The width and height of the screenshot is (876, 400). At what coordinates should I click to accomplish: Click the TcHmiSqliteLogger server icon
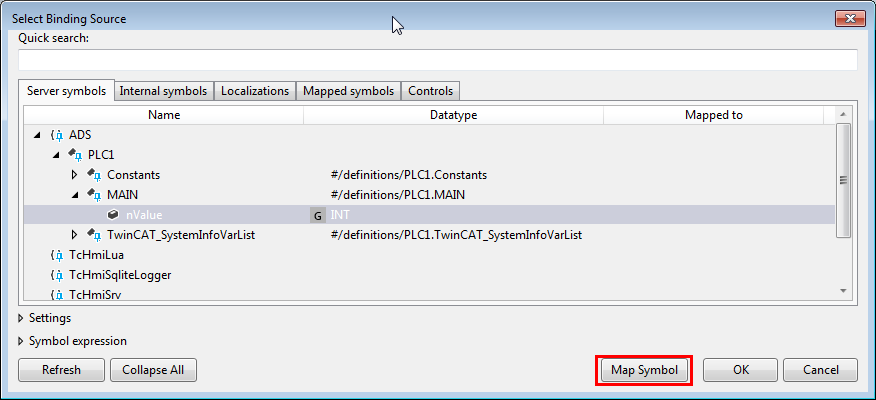click(56, 275)
